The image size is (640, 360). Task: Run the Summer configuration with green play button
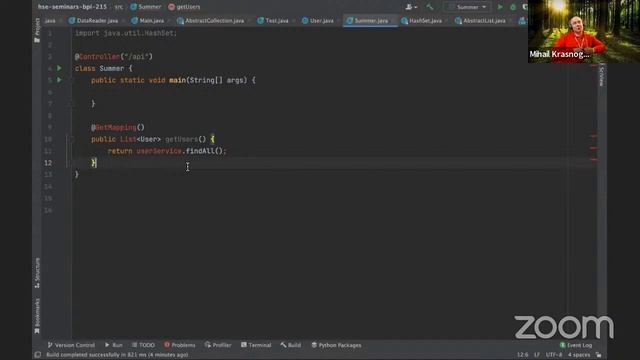click(x=500, y=7)
